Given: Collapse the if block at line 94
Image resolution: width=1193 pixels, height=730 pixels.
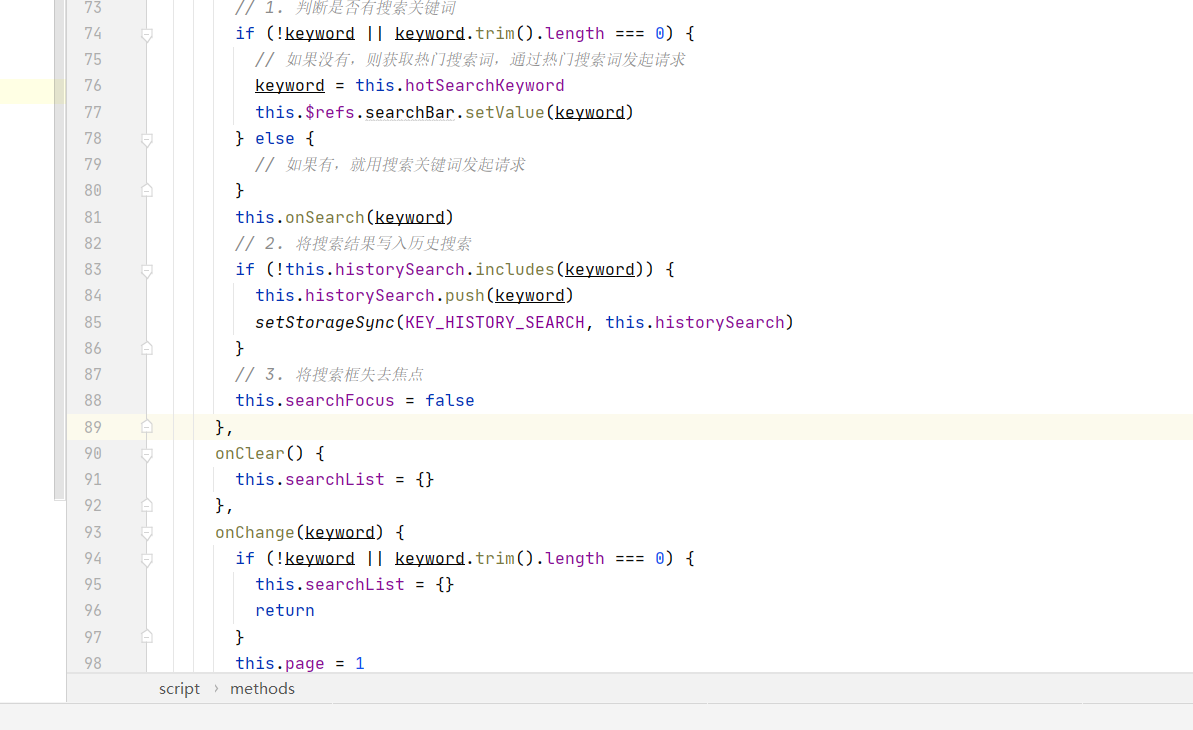Looking at the screenshot, I should [147, 559].
